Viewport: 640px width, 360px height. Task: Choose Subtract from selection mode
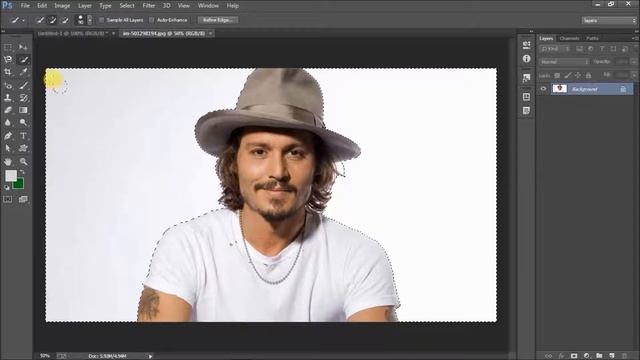coord(64,20)
